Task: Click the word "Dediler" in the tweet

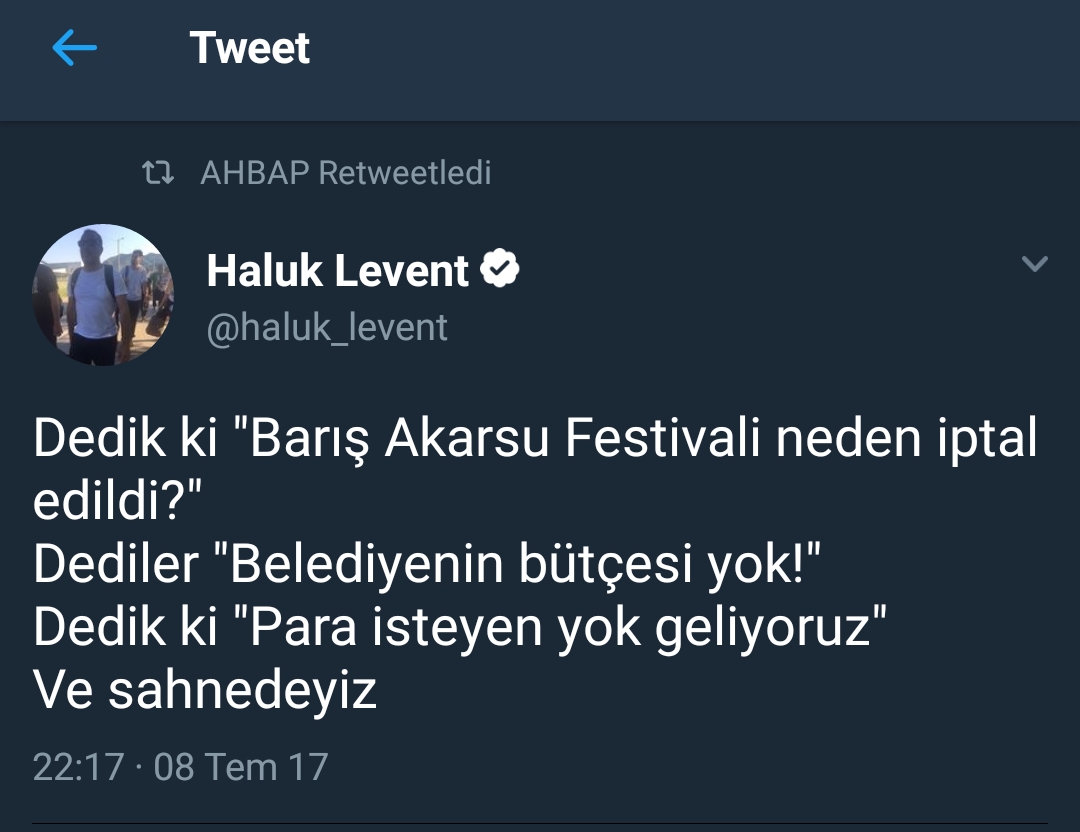Action: 116,564
